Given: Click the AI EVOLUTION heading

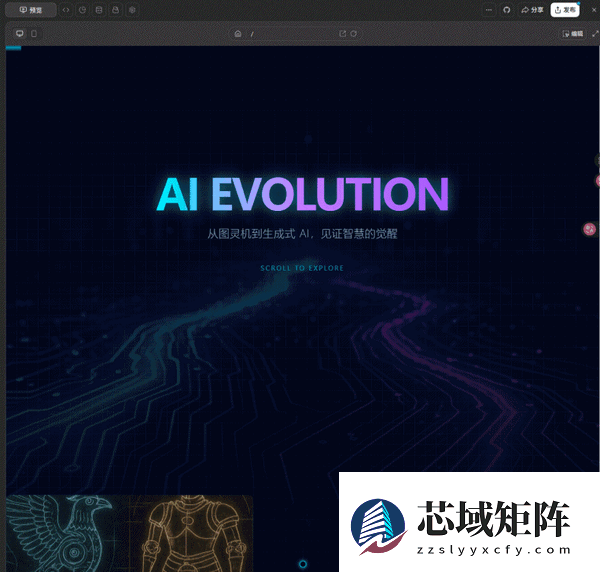Looking at the screenshot, I should point(302,194).
